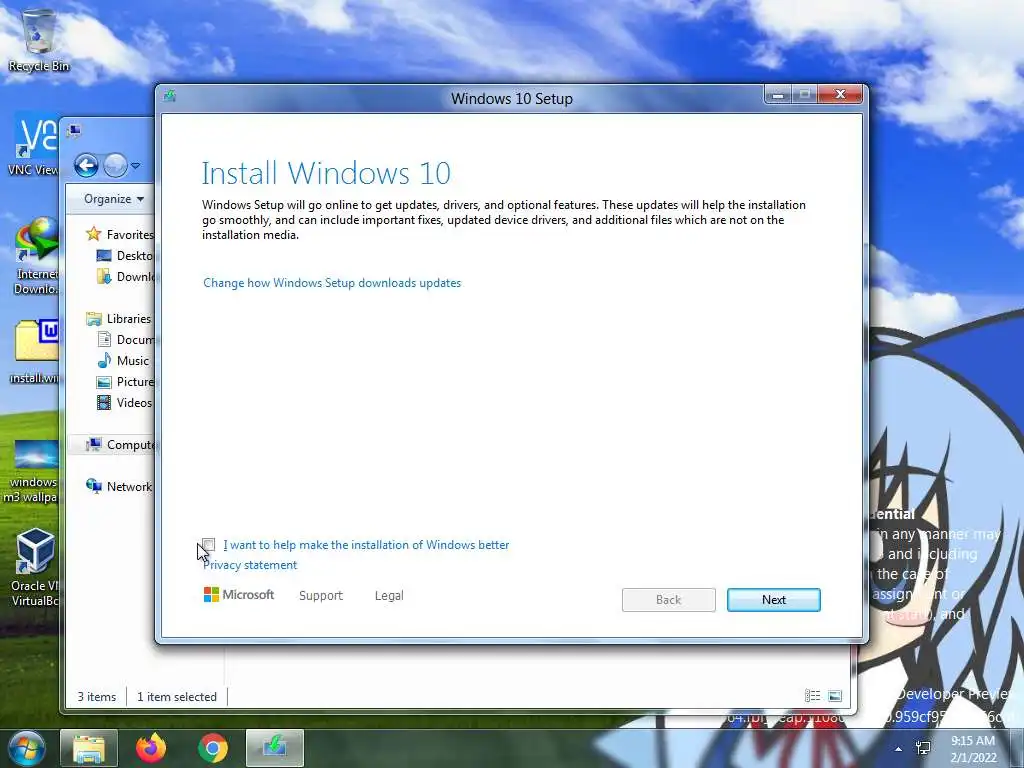Click the Explorer details view icon

coord(812,696)
